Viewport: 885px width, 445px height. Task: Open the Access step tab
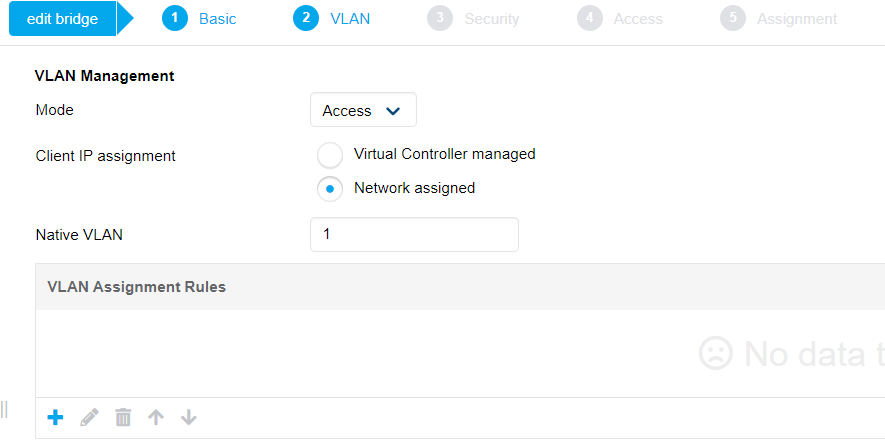point(638,19)
